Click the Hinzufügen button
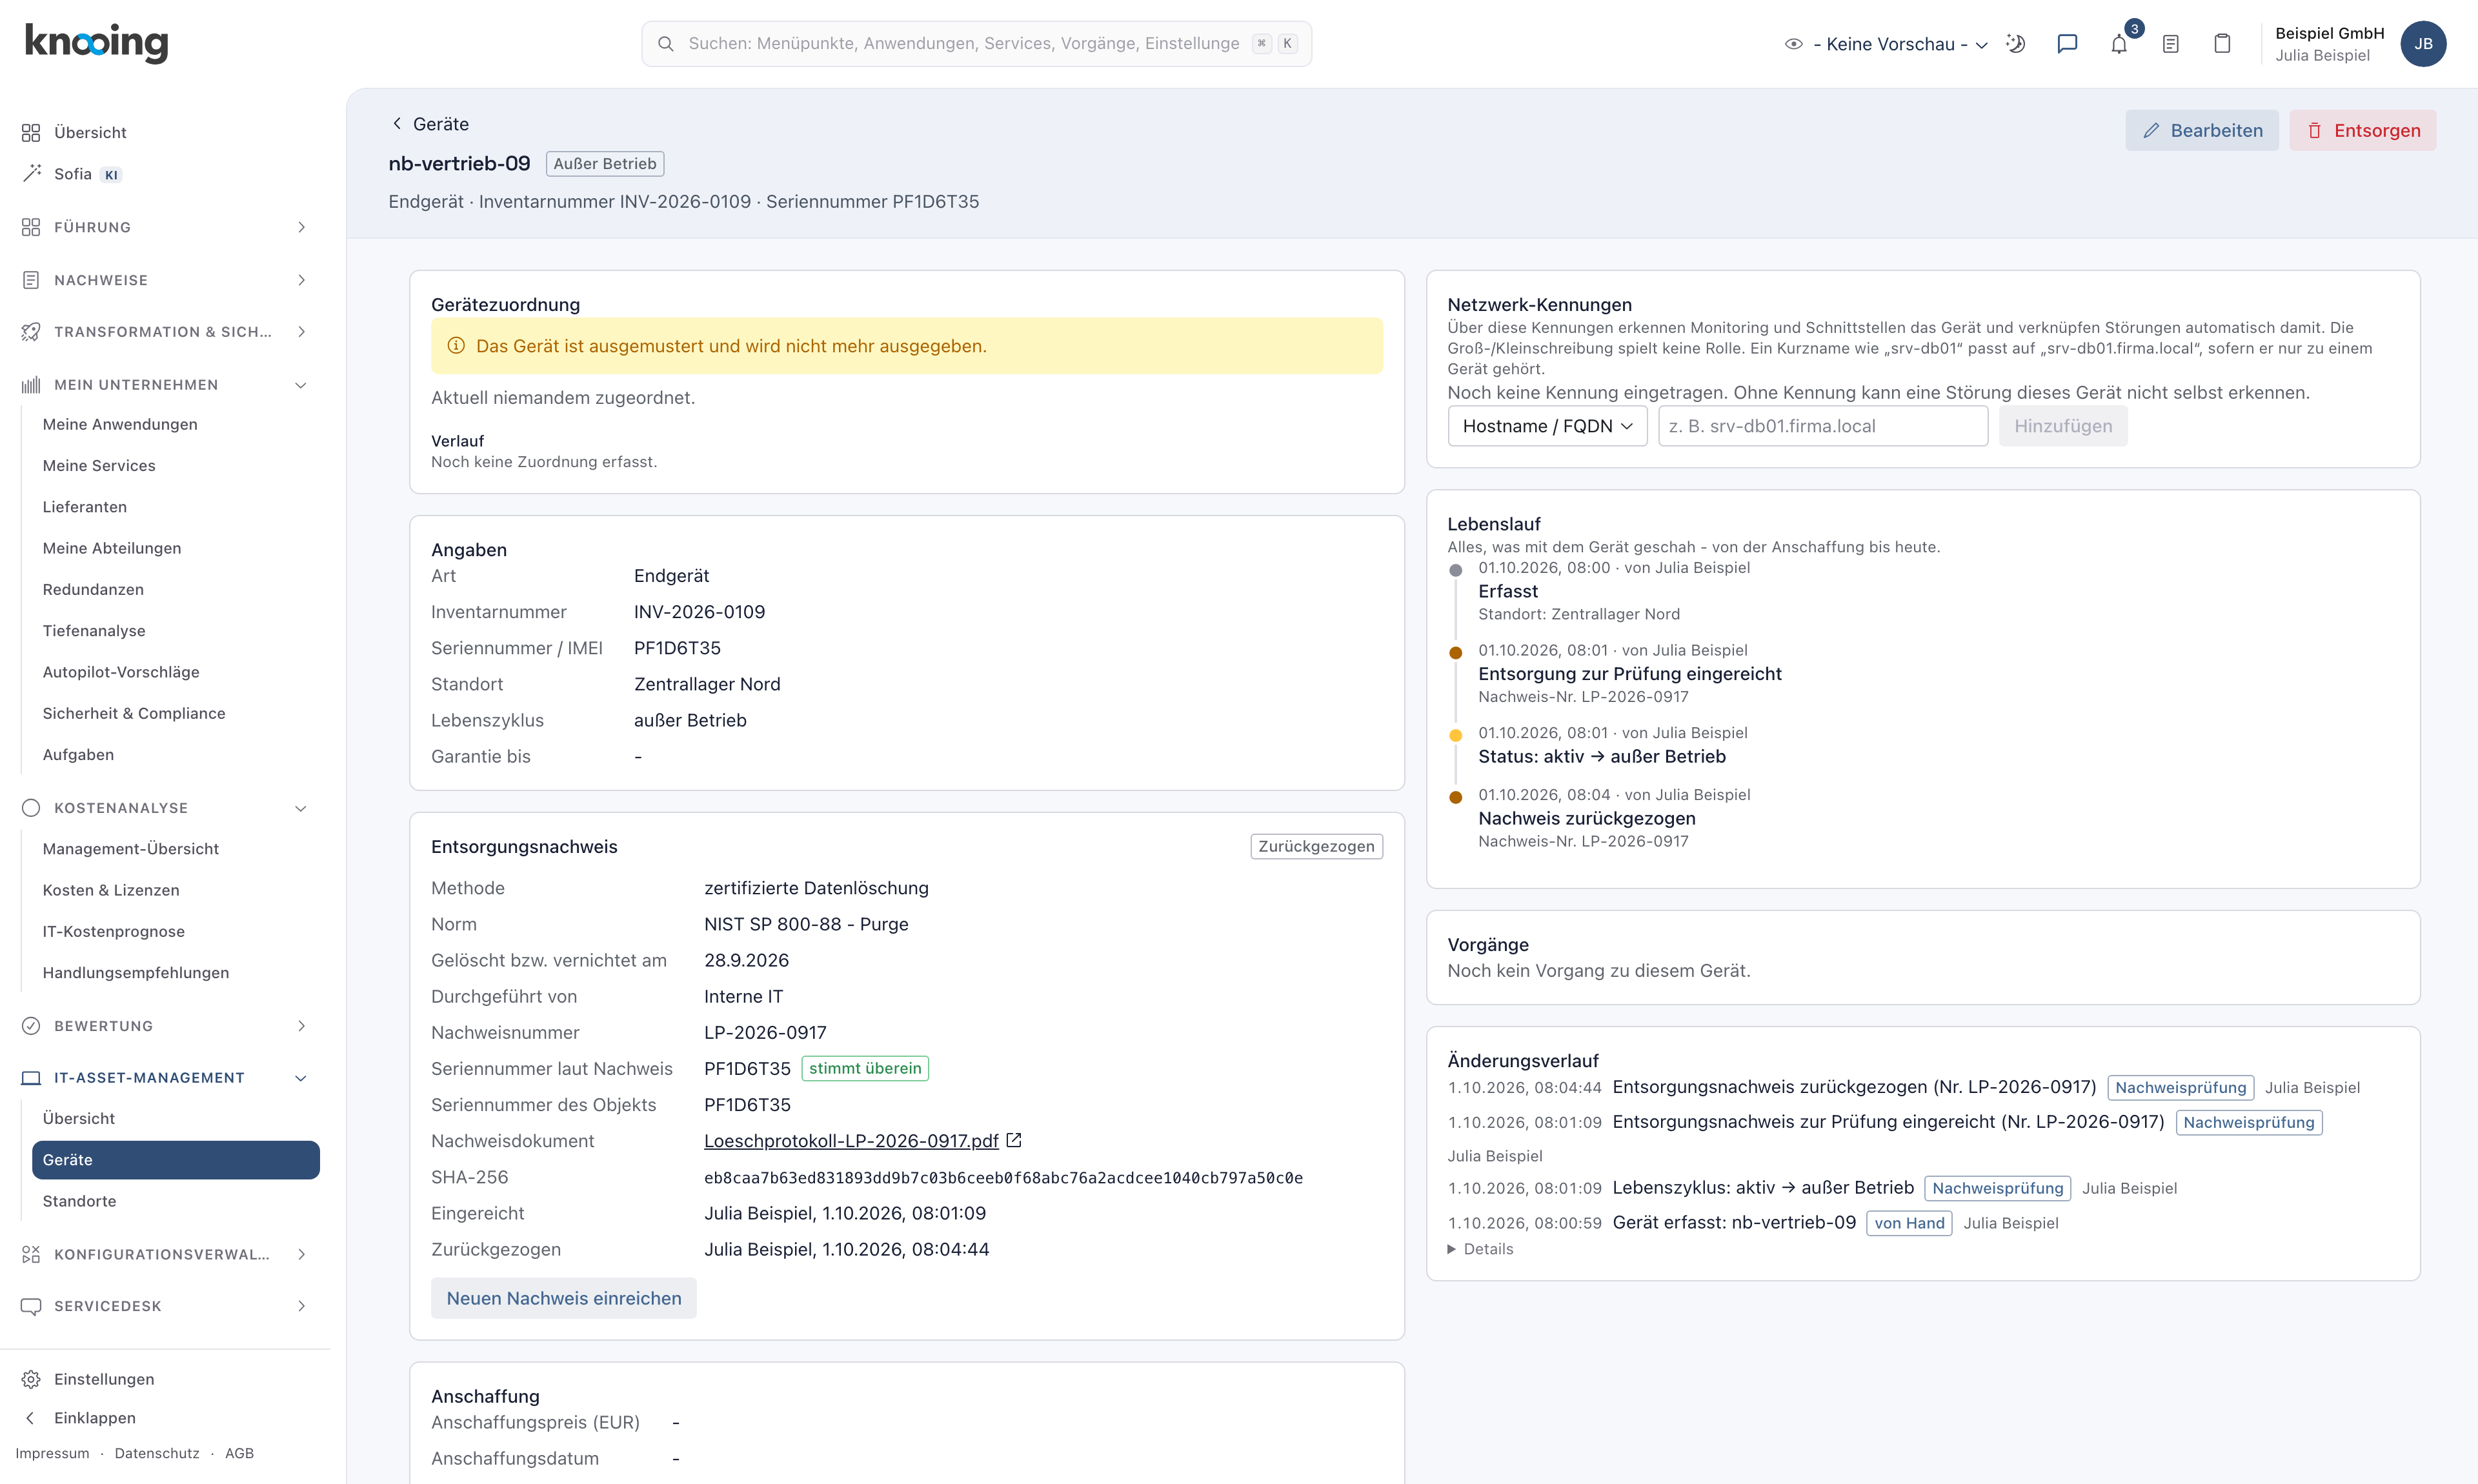Screen dimensions: 2478x1484 (2062, 426)
